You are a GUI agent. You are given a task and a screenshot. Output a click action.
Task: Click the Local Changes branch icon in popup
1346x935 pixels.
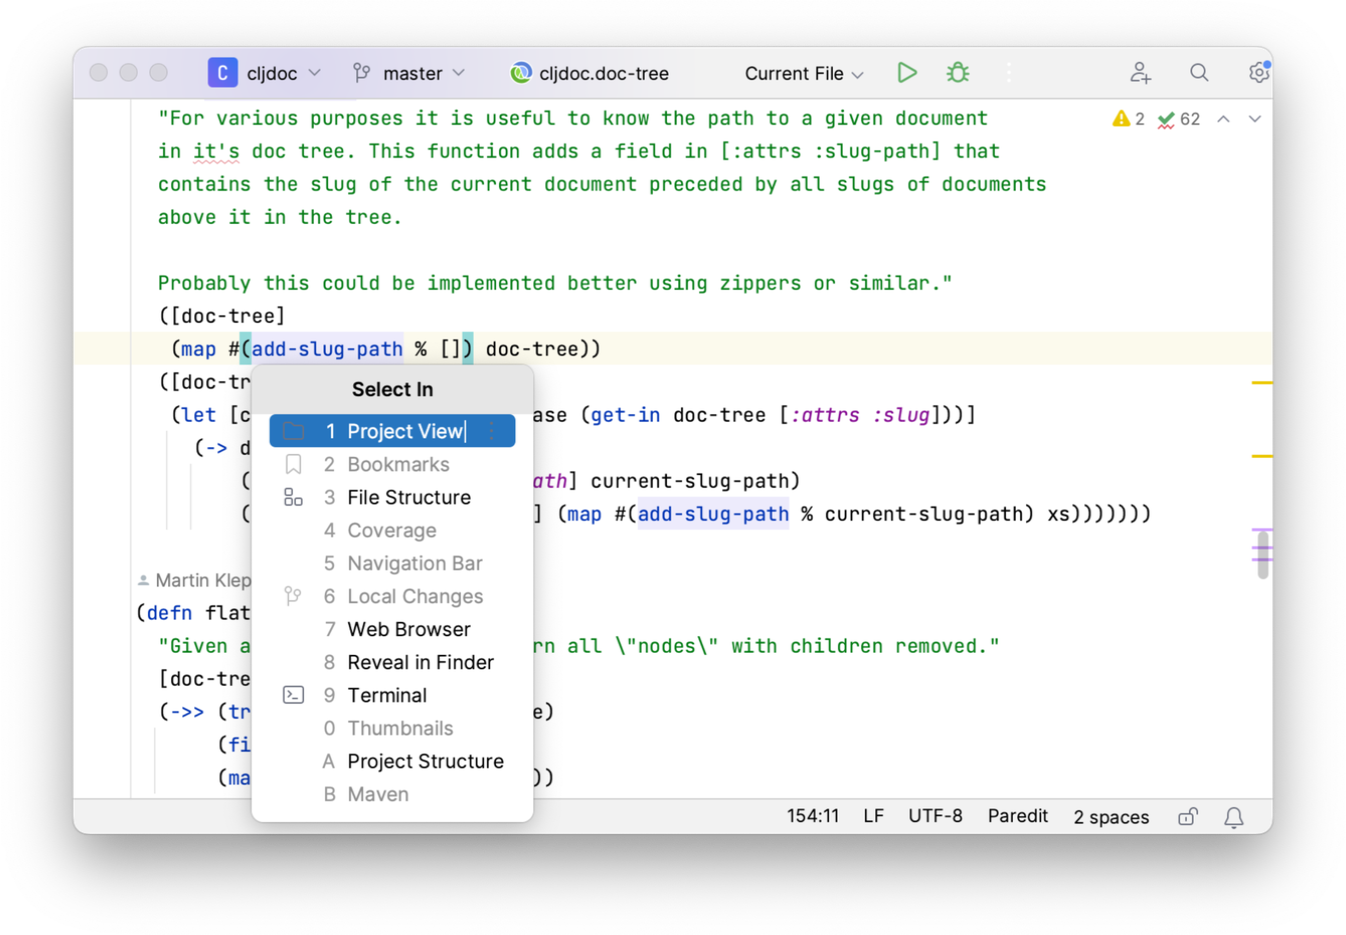point(293,596)
